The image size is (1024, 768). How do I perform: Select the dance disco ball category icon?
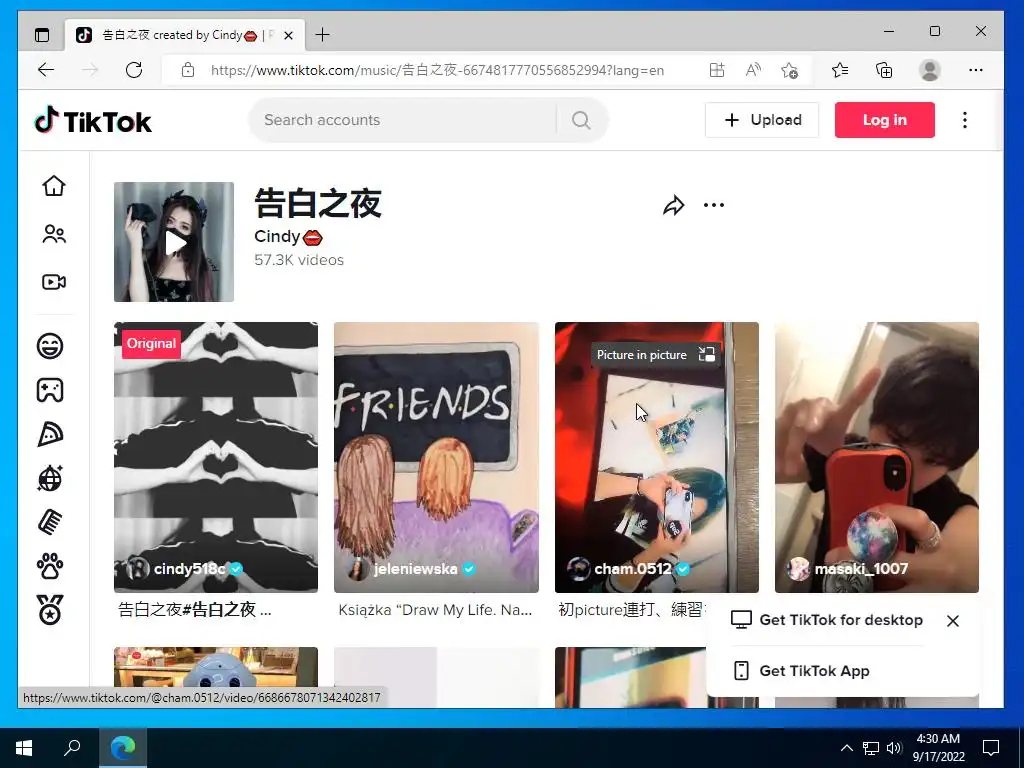pyautogui.click(x=50, y=479)
